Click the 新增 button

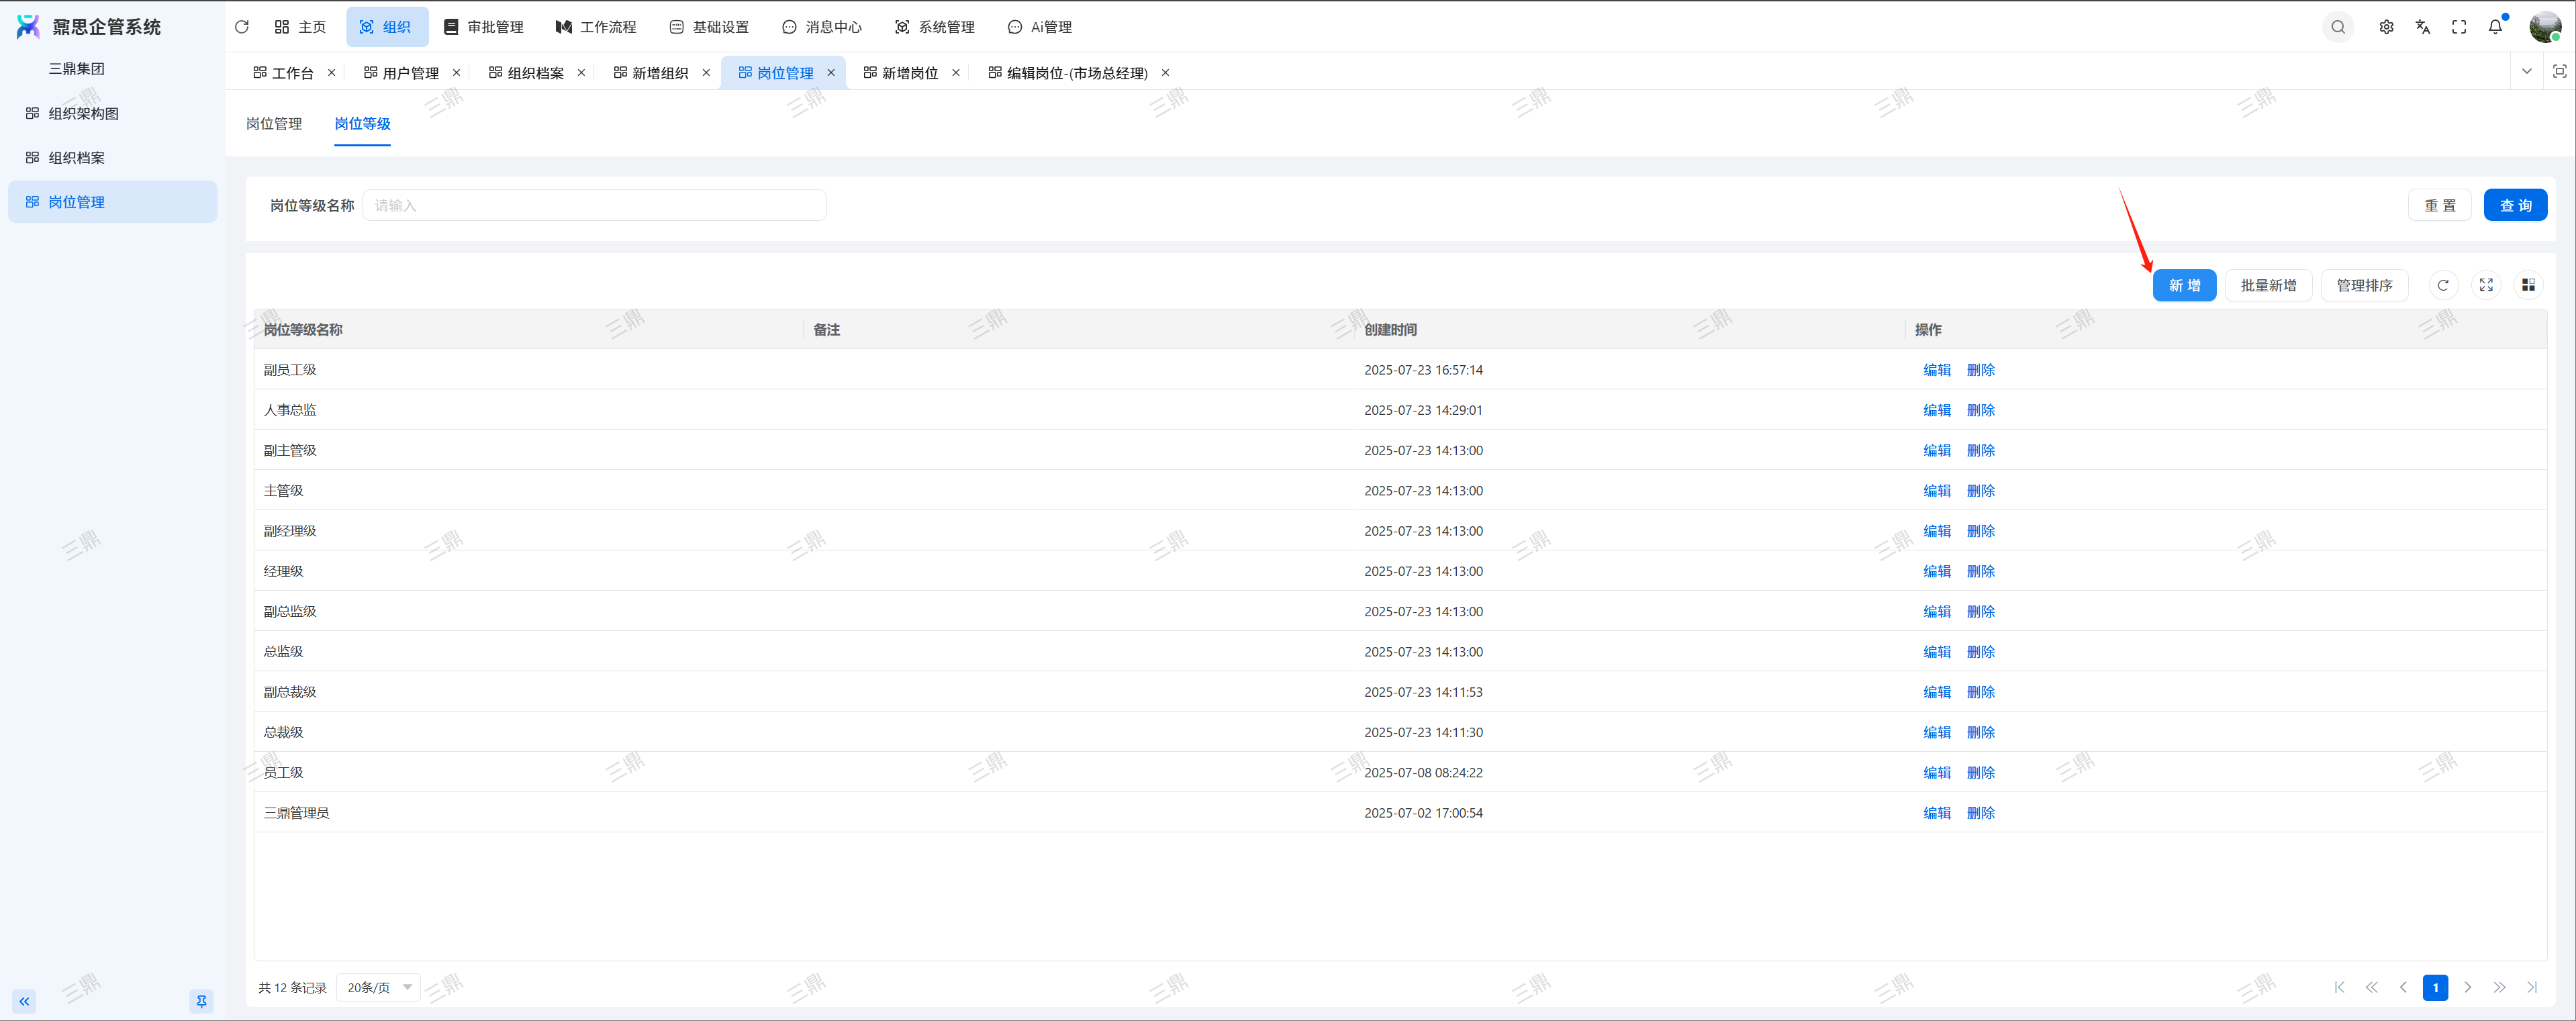click(x=2184, y=285)
